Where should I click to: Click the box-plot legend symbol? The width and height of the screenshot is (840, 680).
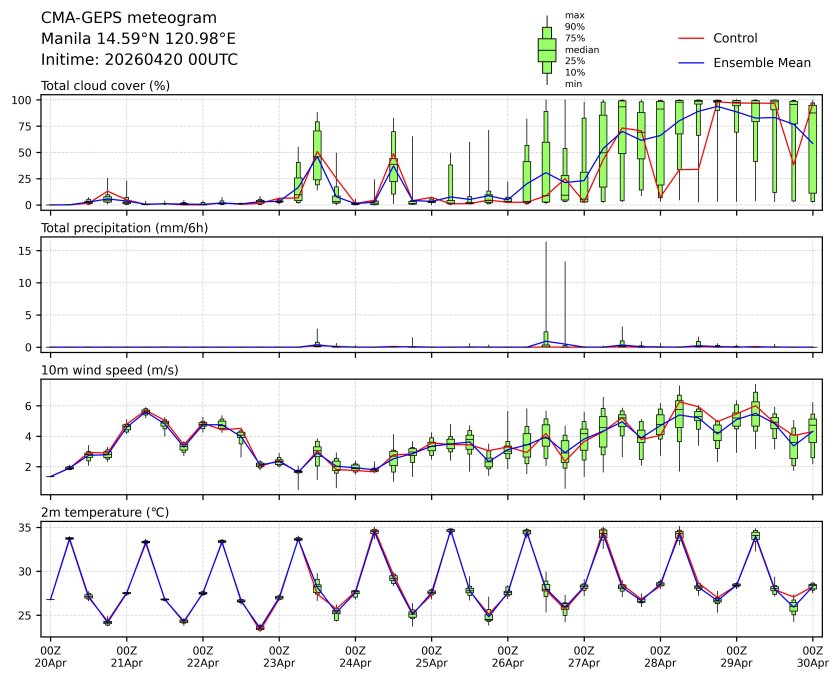pos(546,50)
